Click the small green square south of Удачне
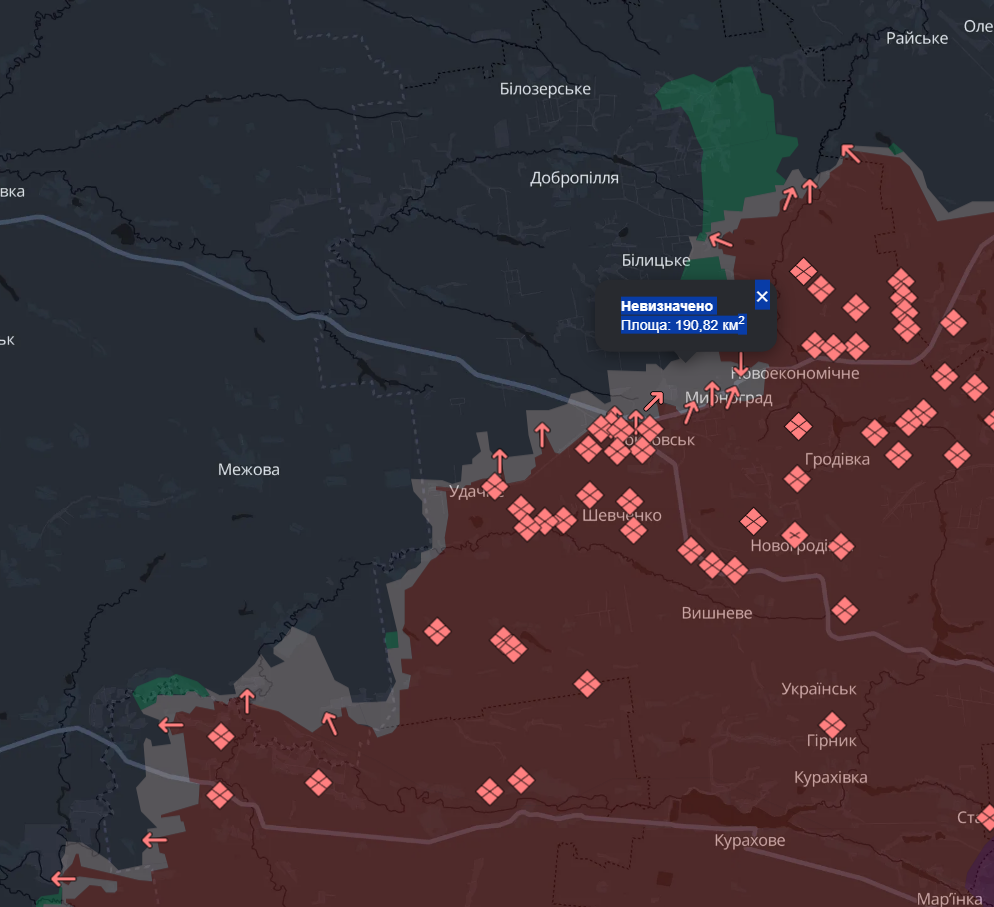The image size is (994, 907). pyautogui.click(x=392, y=640)
